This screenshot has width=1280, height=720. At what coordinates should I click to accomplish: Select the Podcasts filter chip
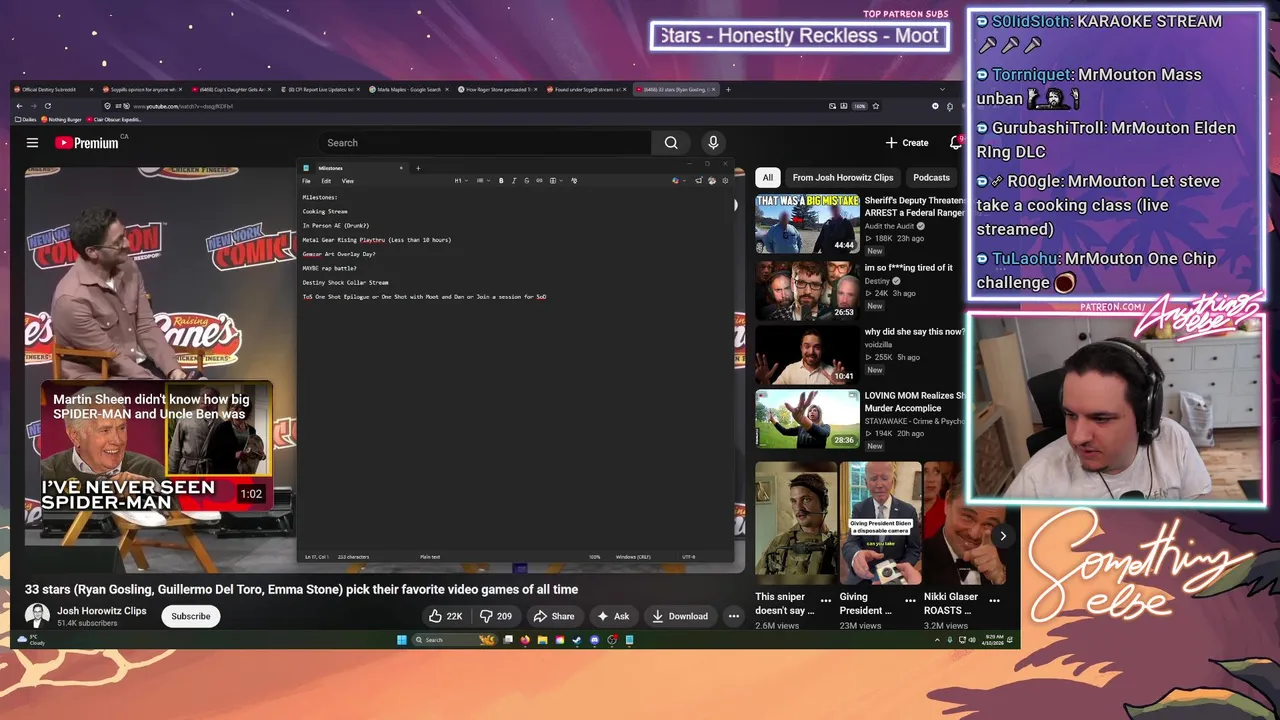(x=931, y=177)
